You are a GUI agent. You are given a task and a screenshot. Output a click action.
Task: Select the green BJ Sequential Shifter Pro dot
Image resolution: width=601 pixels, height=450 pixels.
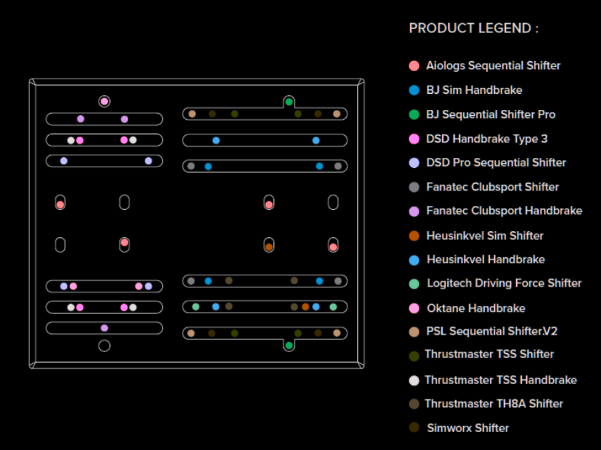[414, 114]
